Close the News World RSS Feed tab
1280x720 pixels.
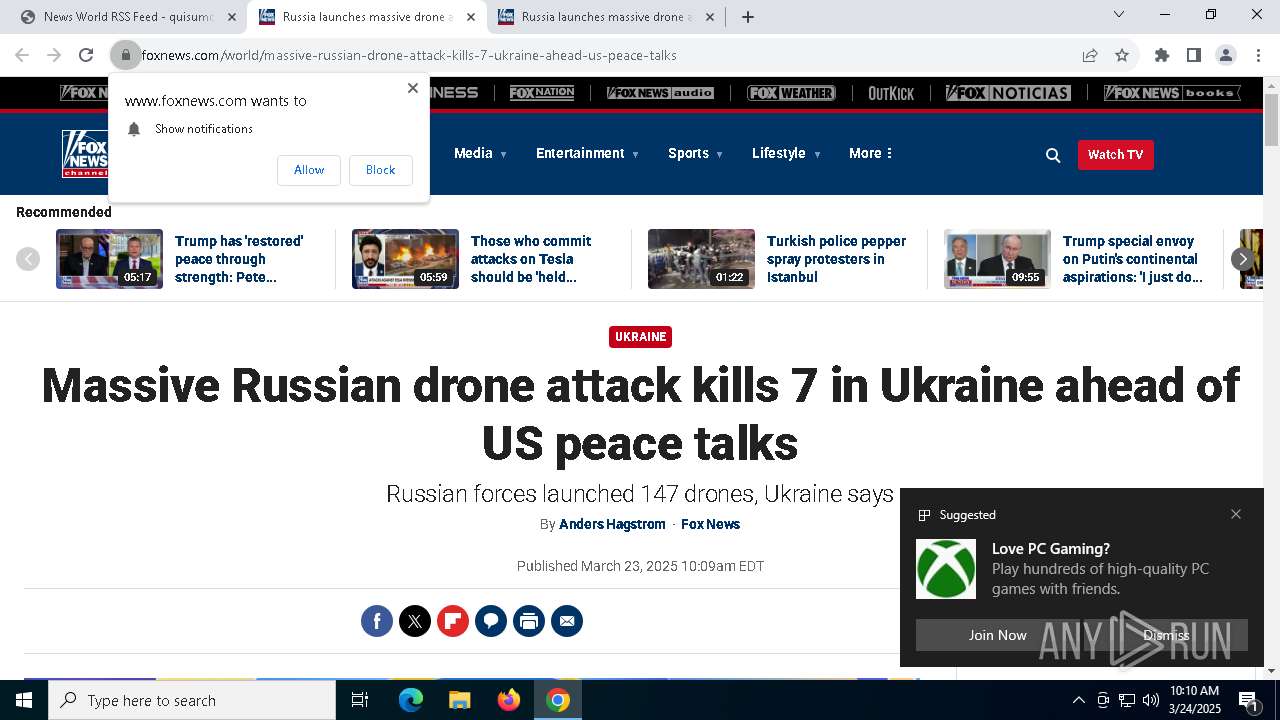point(232,17)
